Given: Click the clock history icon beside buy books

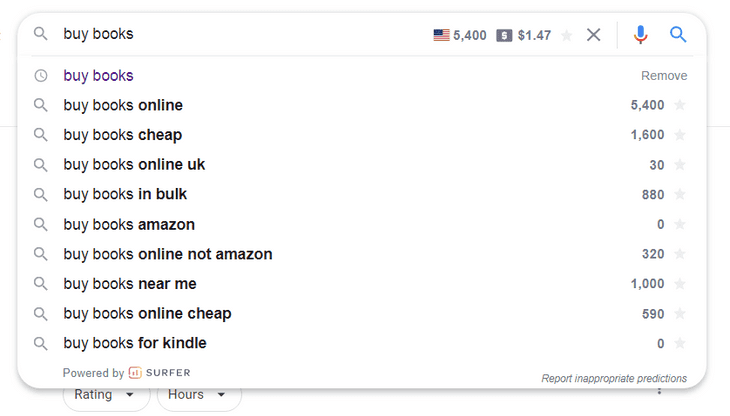Looking at the screenshot, I should point(41,76).
